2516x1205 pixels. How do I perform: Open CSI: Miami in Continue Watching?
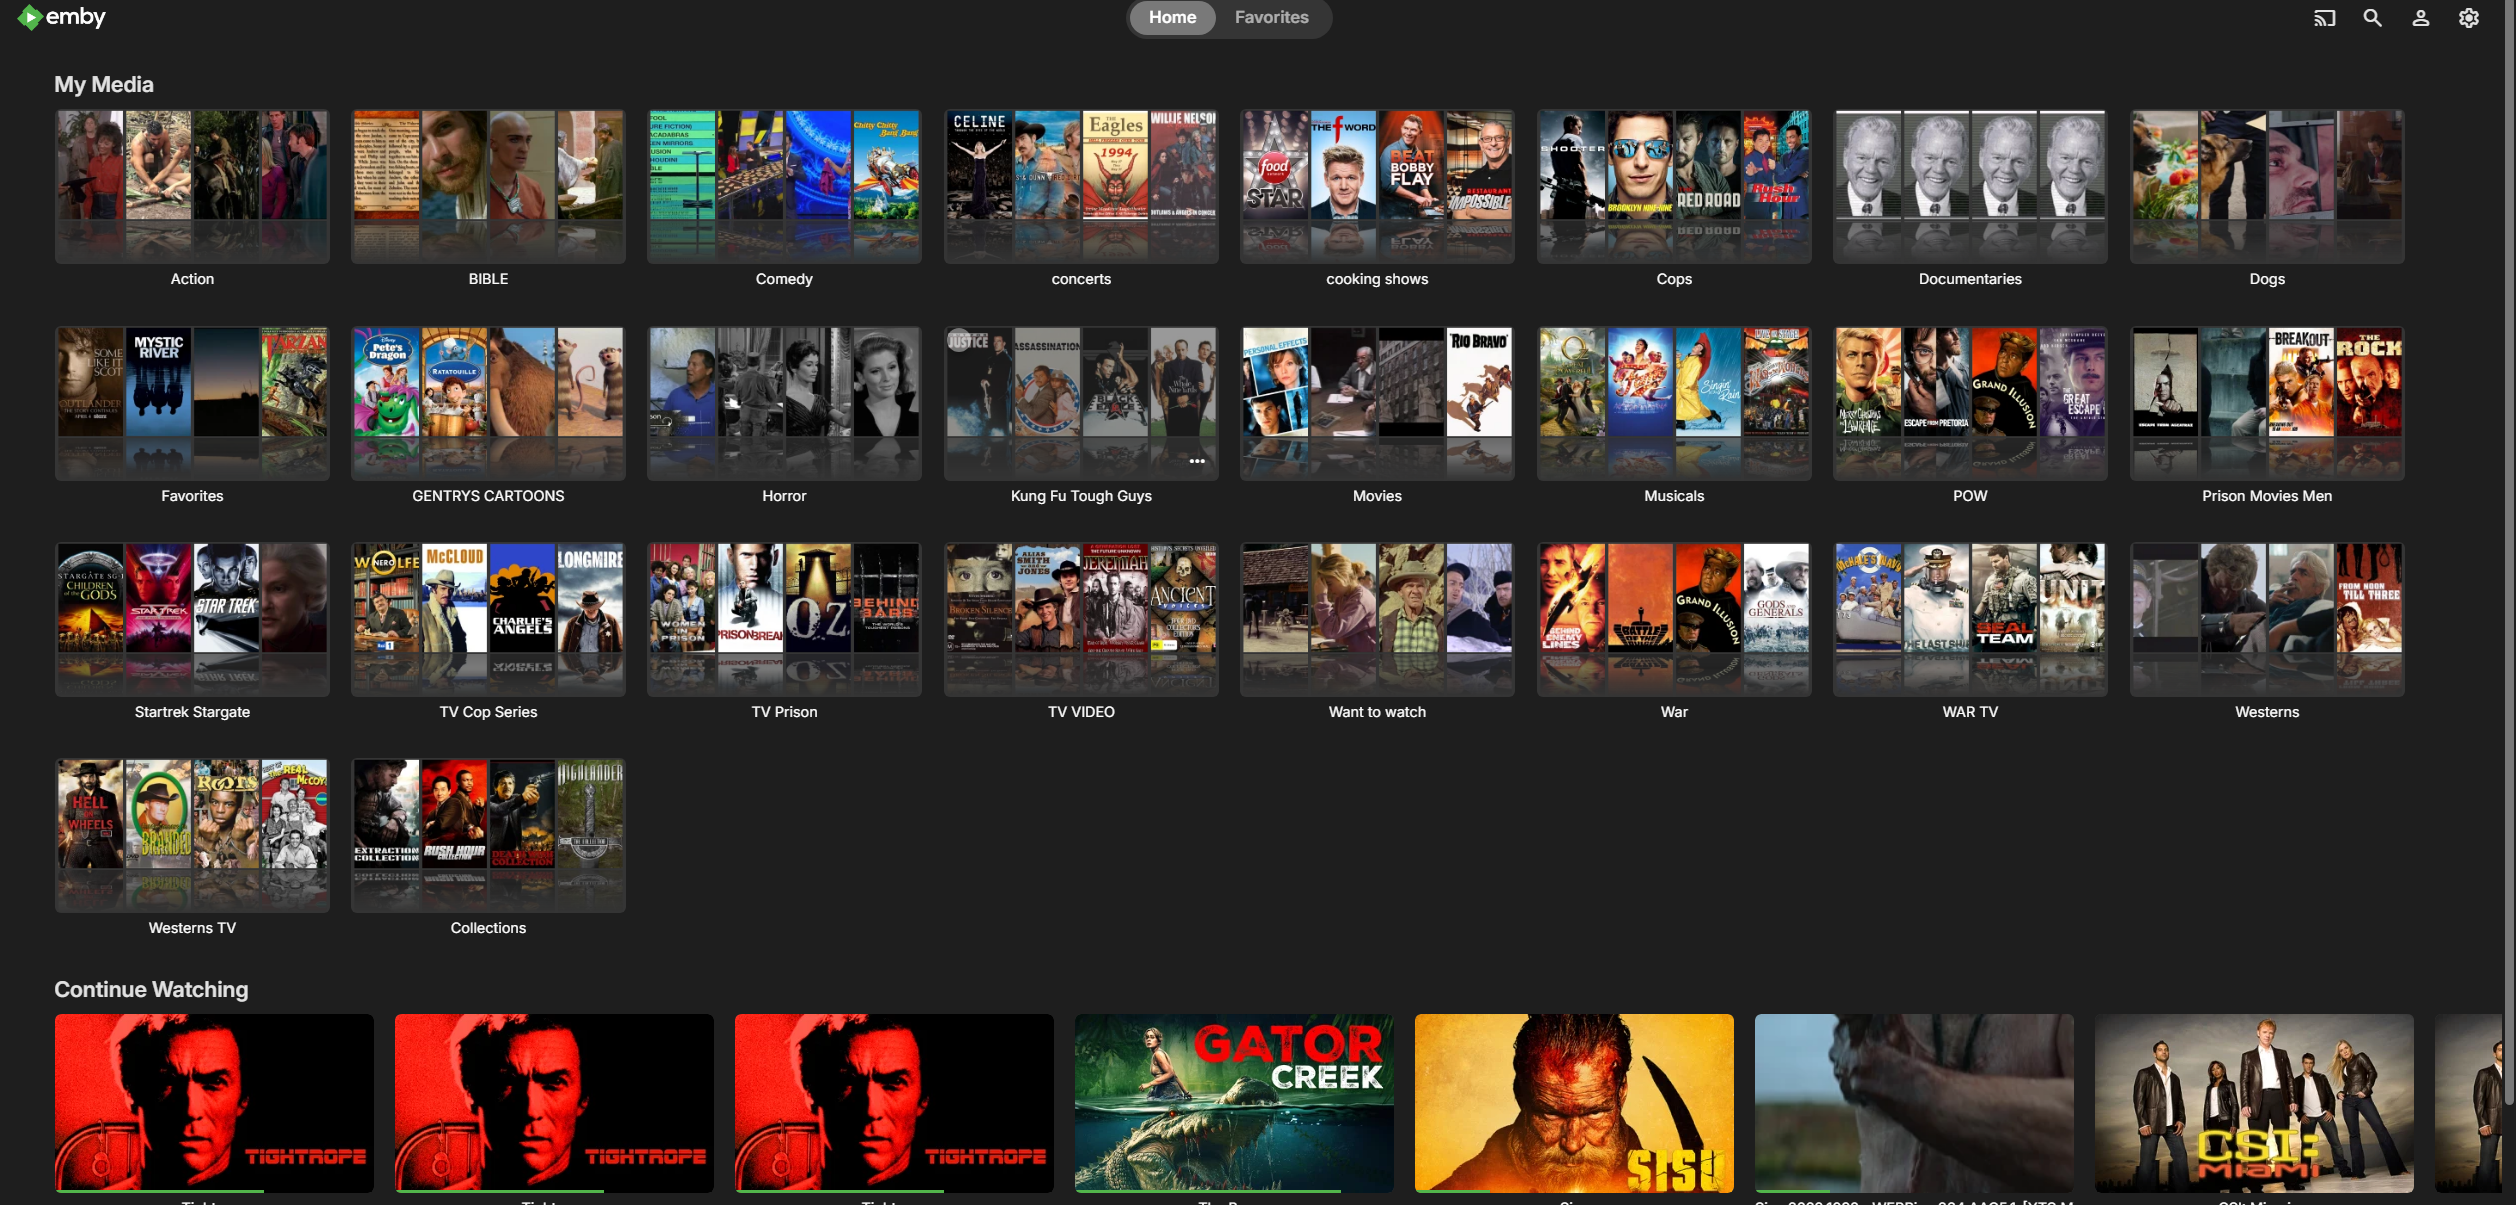pyautogui.click(x=2254, y=1101)
